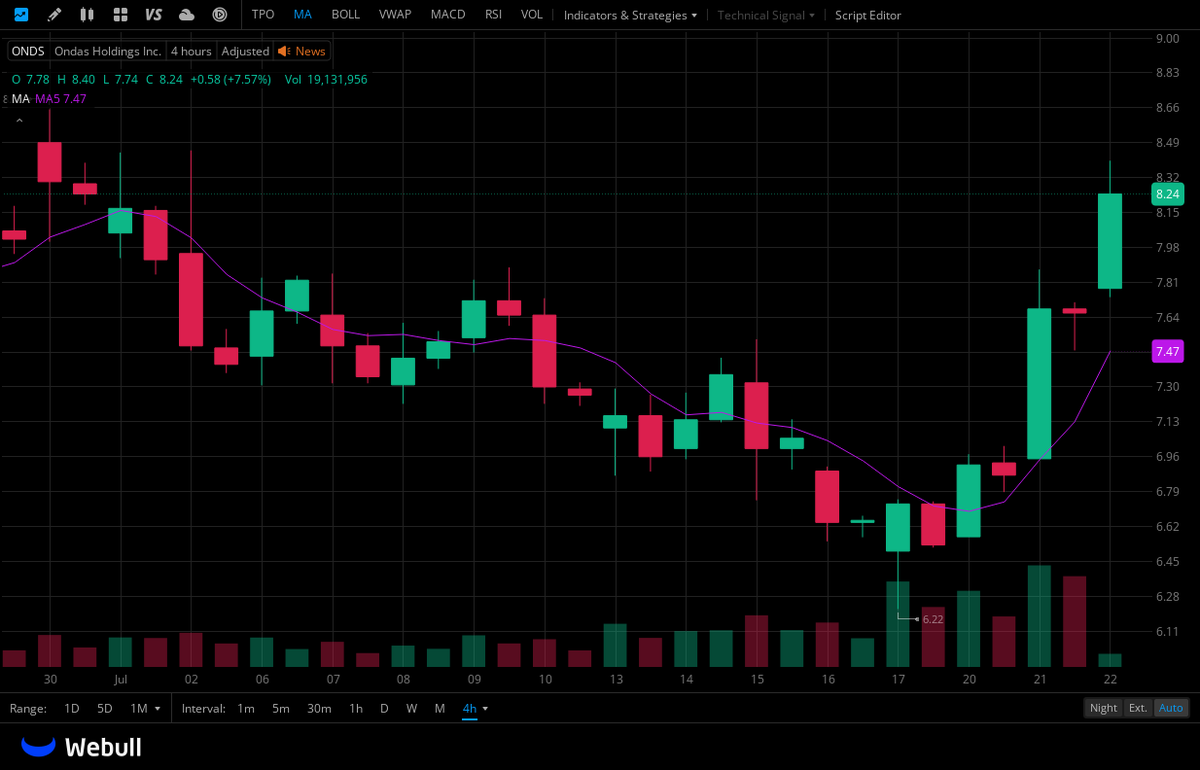Click the MA5 7.47 legend label

pyautogui.click(x=61, y=99)
